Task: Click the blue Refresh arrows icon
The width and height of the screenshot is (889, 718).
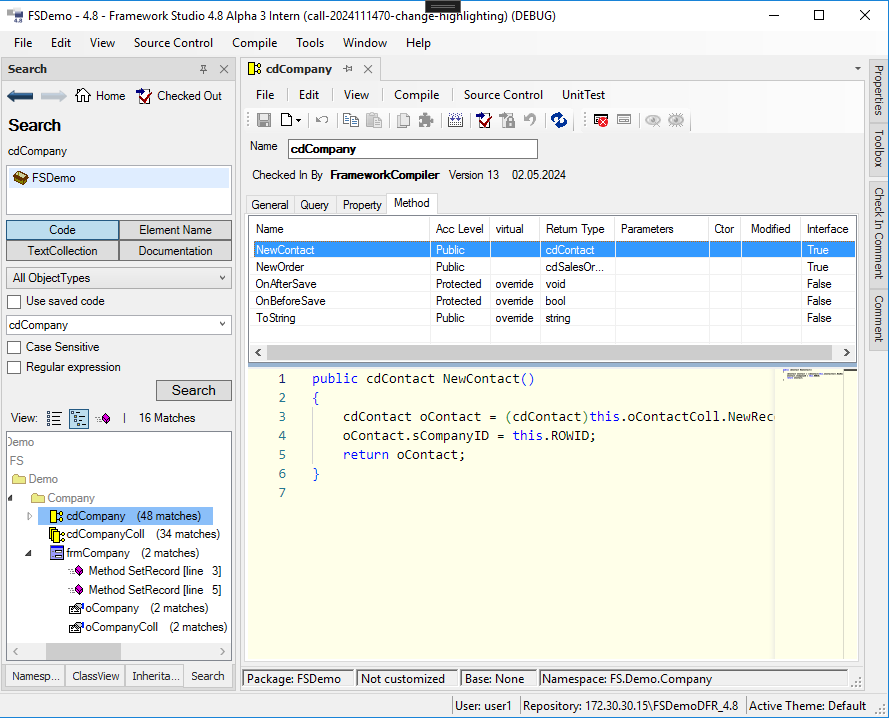Action: pyautogui.click(x=558, y=120)
